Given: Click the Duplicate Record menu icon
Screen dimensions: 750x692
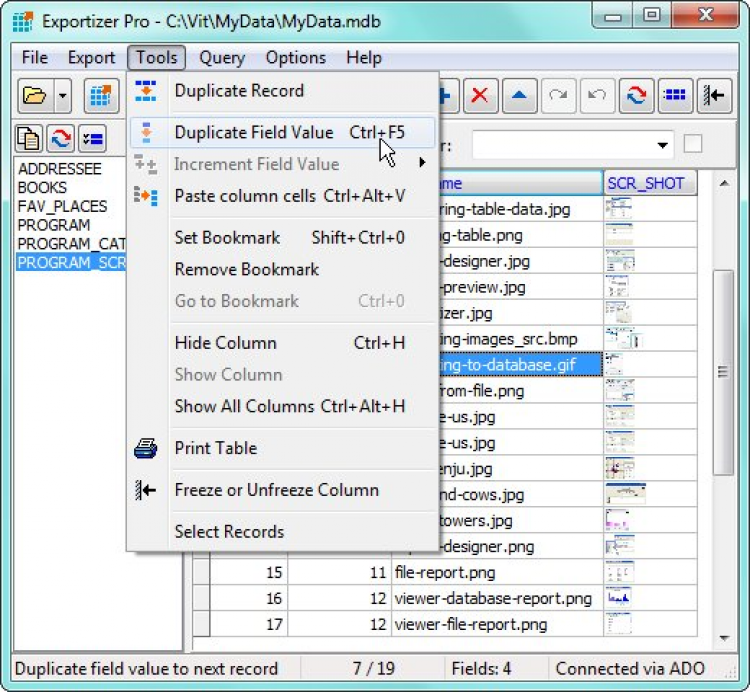Looking at the screenshot, I should (x=145, y=91).
